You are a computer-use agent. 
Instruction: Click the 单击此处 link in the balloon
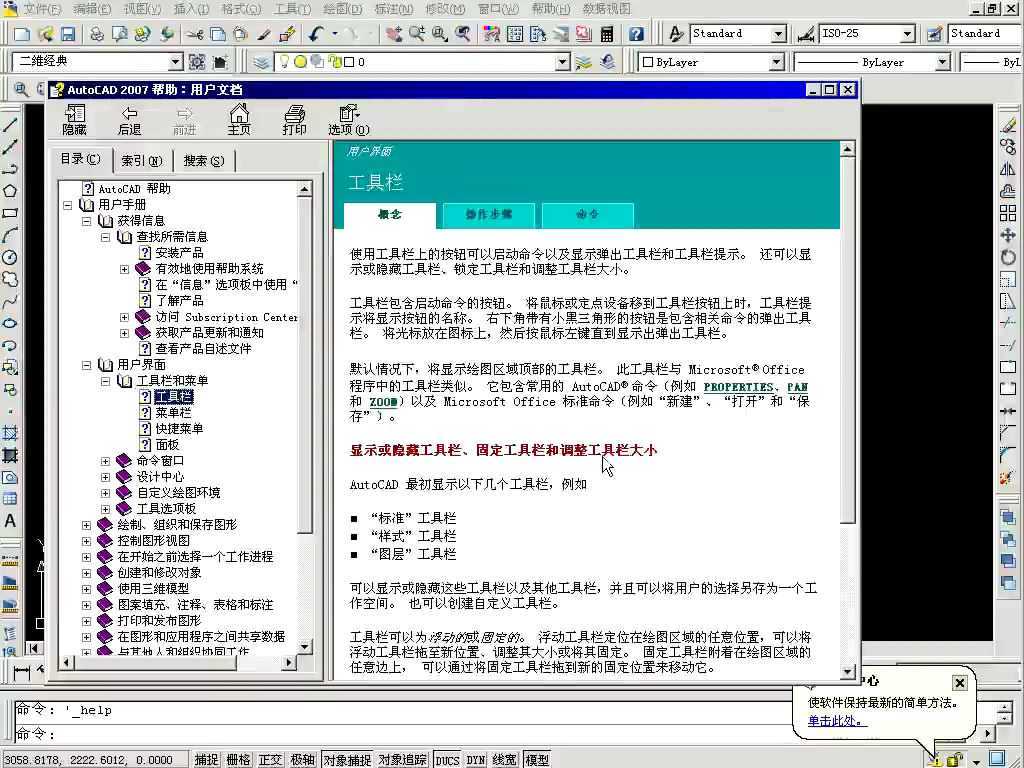(x=837, y=721)
